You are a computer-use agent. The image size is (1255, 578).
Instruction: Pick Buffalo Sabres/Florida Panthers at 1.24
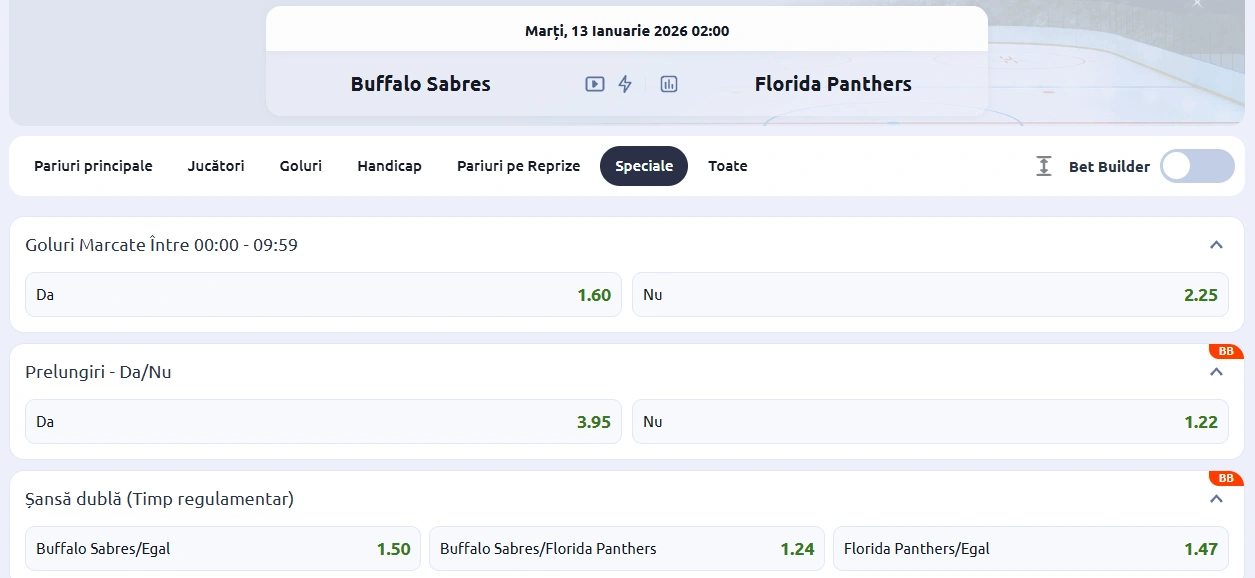(626, 548)
